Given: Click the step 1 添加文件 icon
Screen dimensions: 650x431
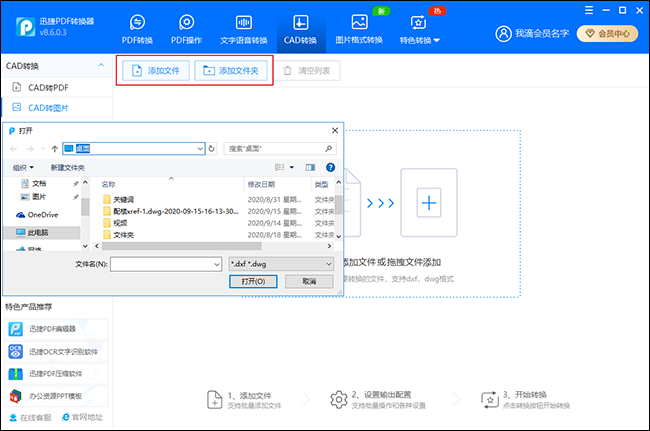Looking at the screenshot, I should (214, 400).
